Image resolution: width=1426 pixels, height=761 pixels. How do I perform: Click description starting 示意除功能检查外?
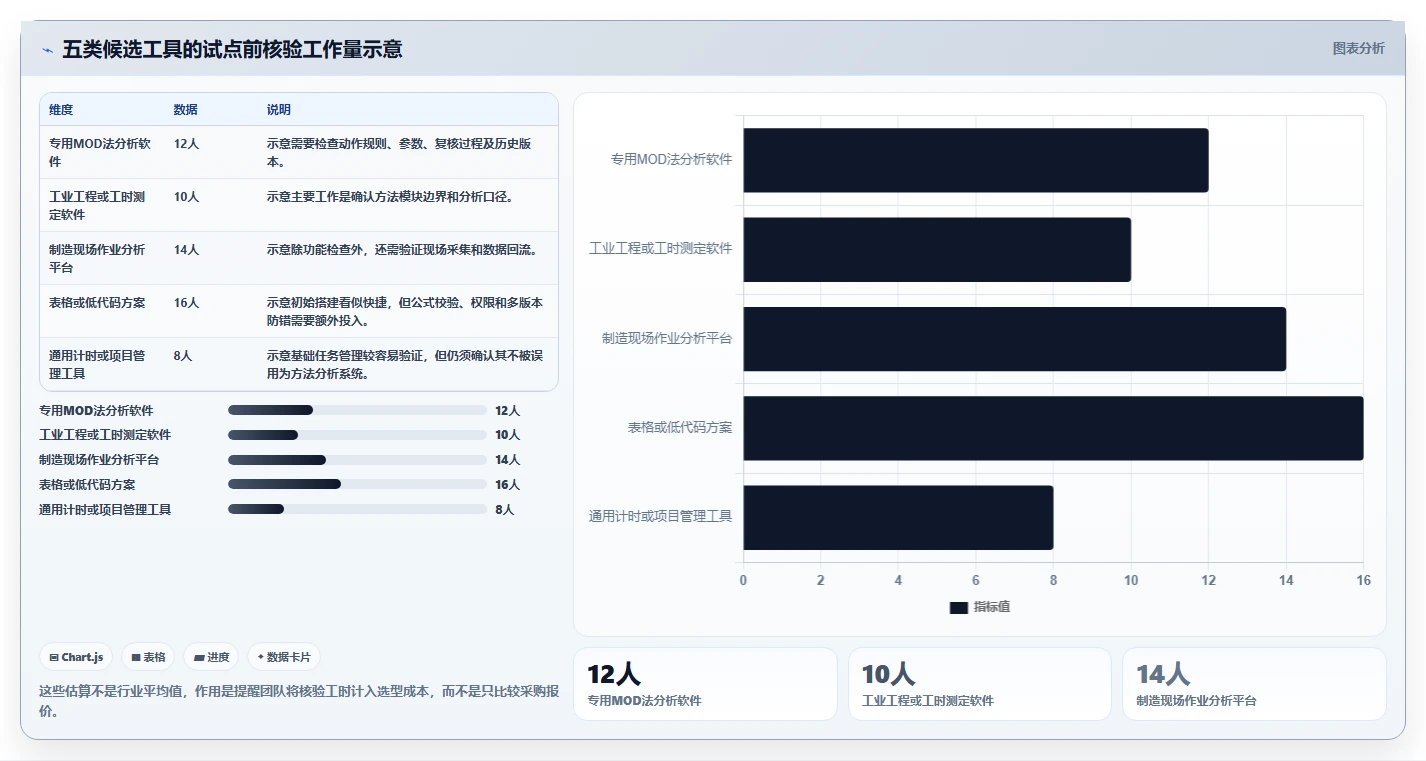click(402, 249)
